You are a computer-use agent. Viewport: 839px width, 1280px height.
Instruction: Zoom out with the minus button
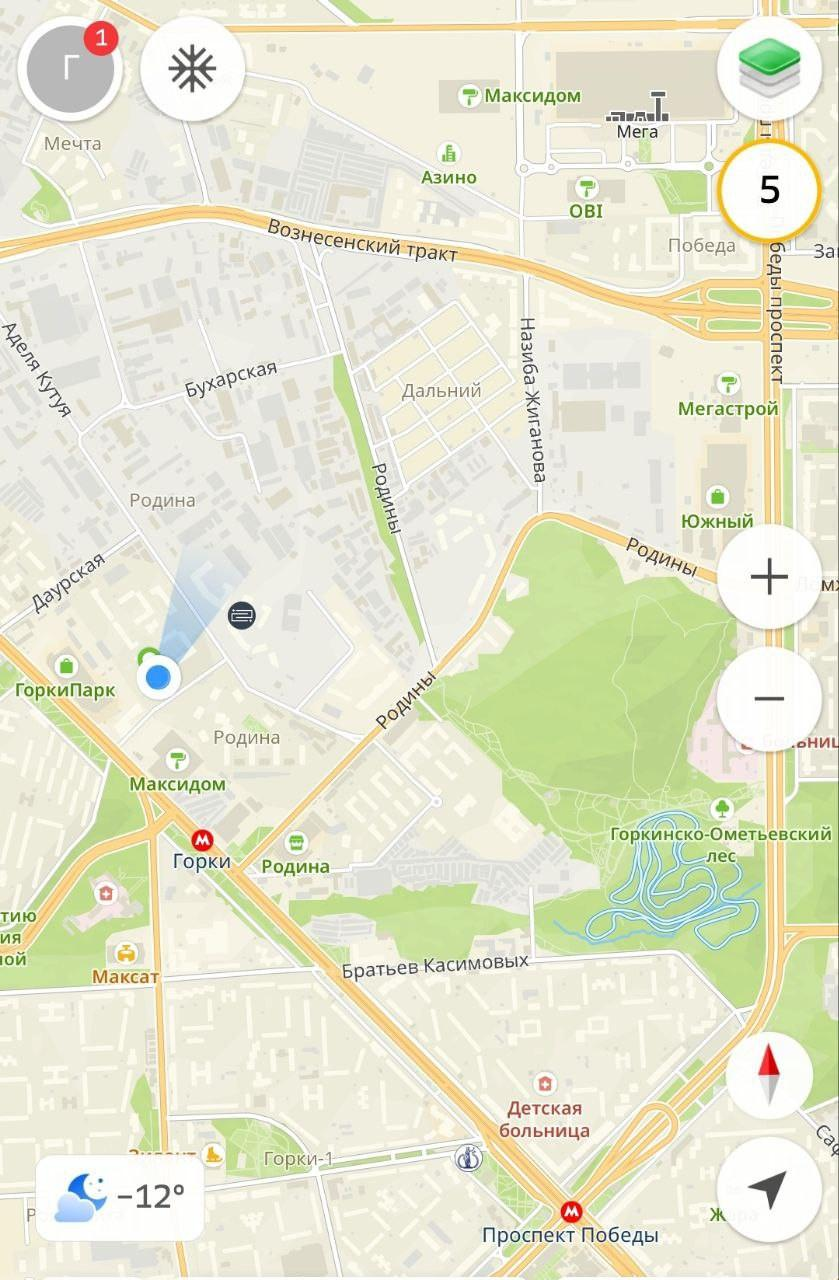pyautogui.click(x=769, y=698)
